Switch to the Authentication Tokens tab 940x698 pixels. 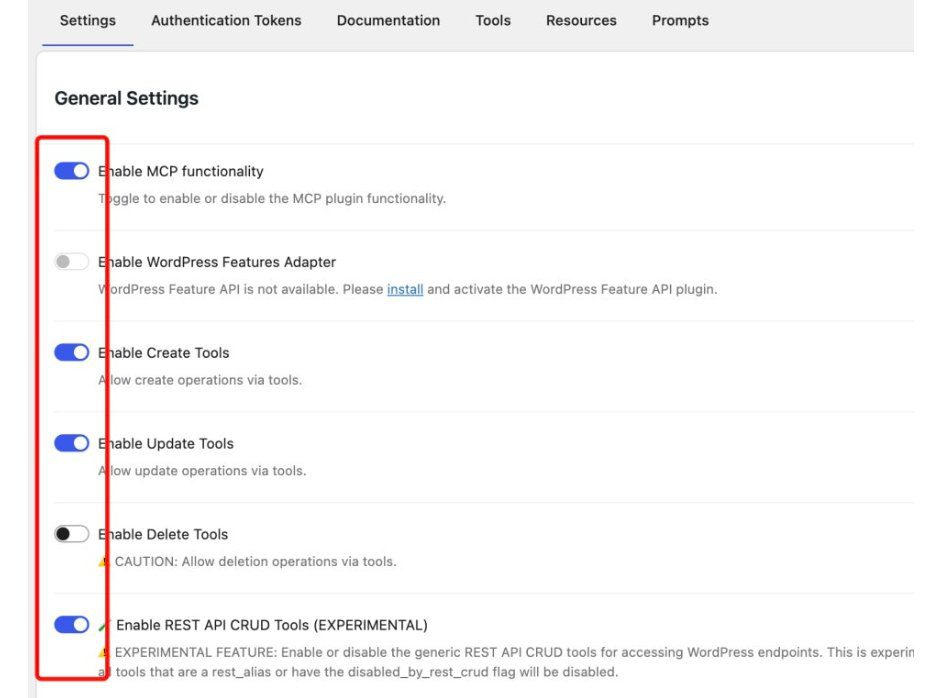click(x=226, y=20)
